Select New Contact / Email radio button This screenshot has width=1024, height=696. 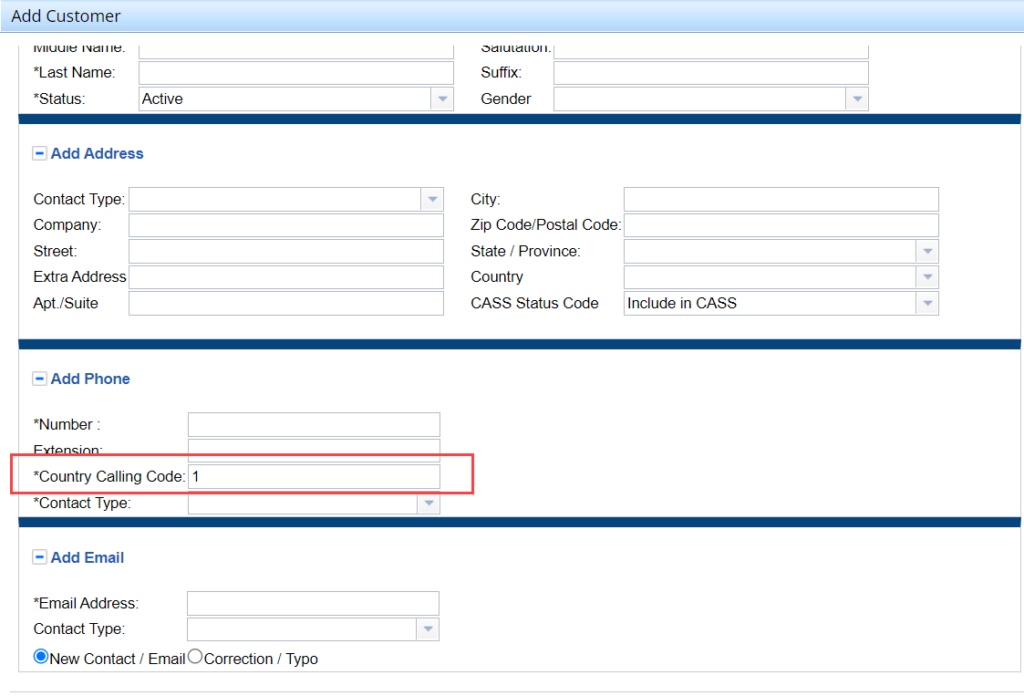coord(41,657)
